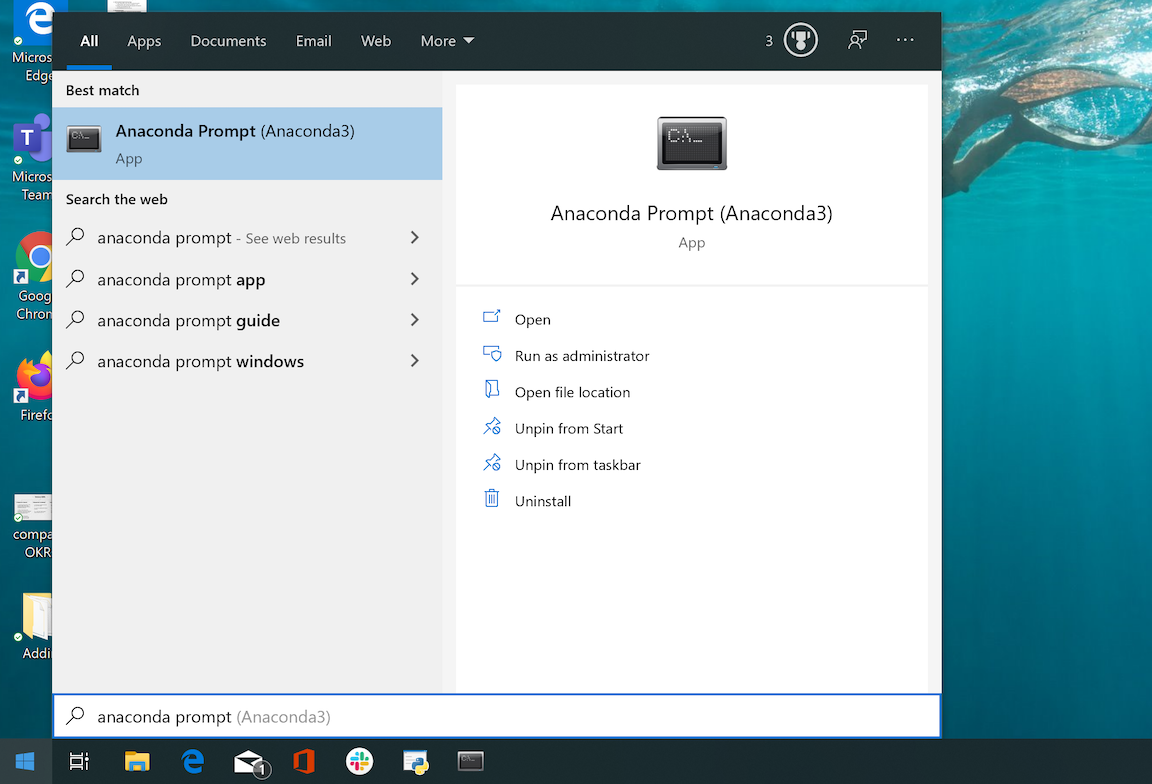The image size is (1152, 784).
Task: Open Task View in the taskbar
Action: click(79, 761)
